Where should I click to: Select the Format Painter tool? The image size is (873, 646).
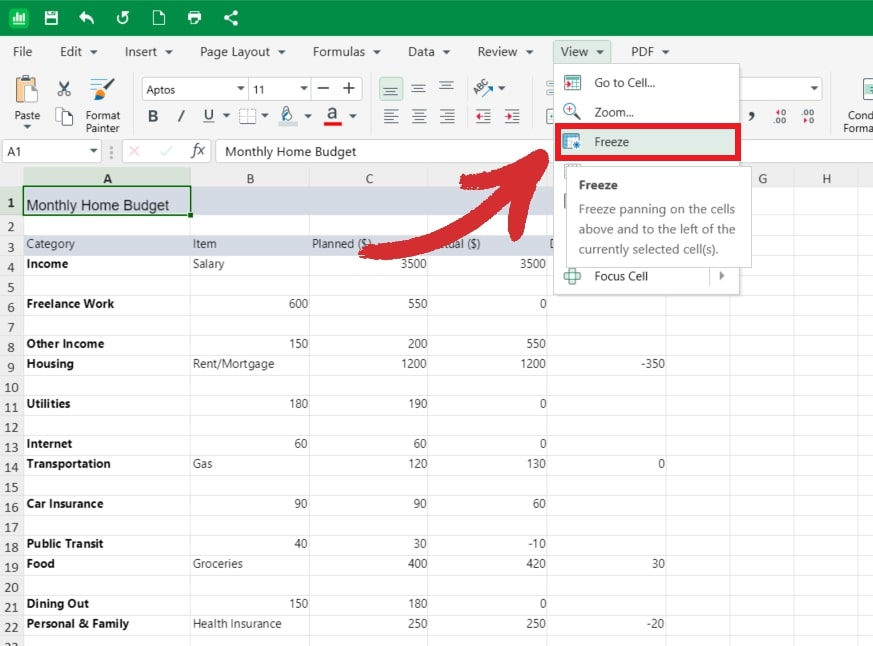point(102,100)
